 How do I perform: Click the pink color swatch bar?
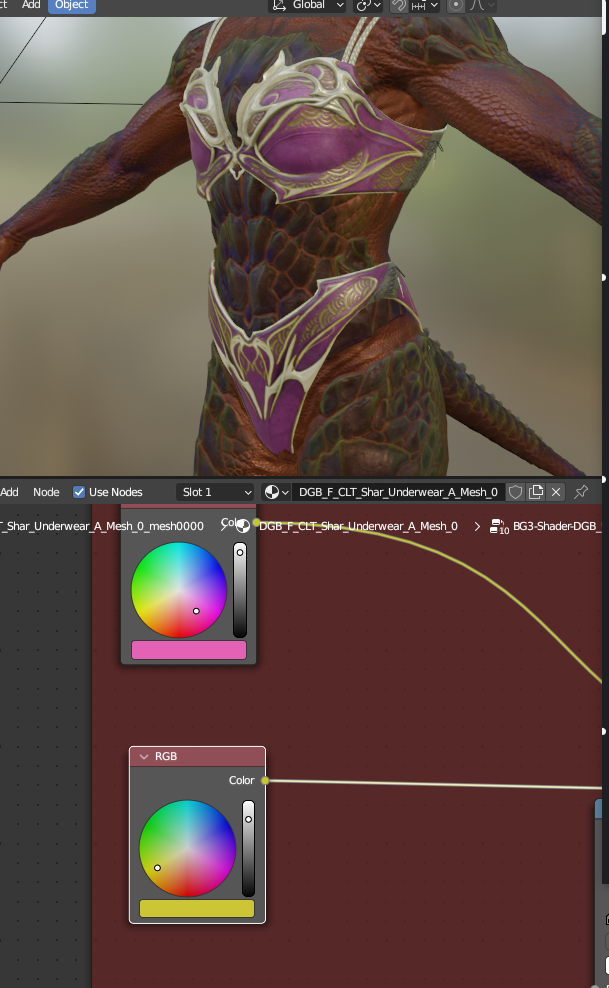tap(189, 650)
